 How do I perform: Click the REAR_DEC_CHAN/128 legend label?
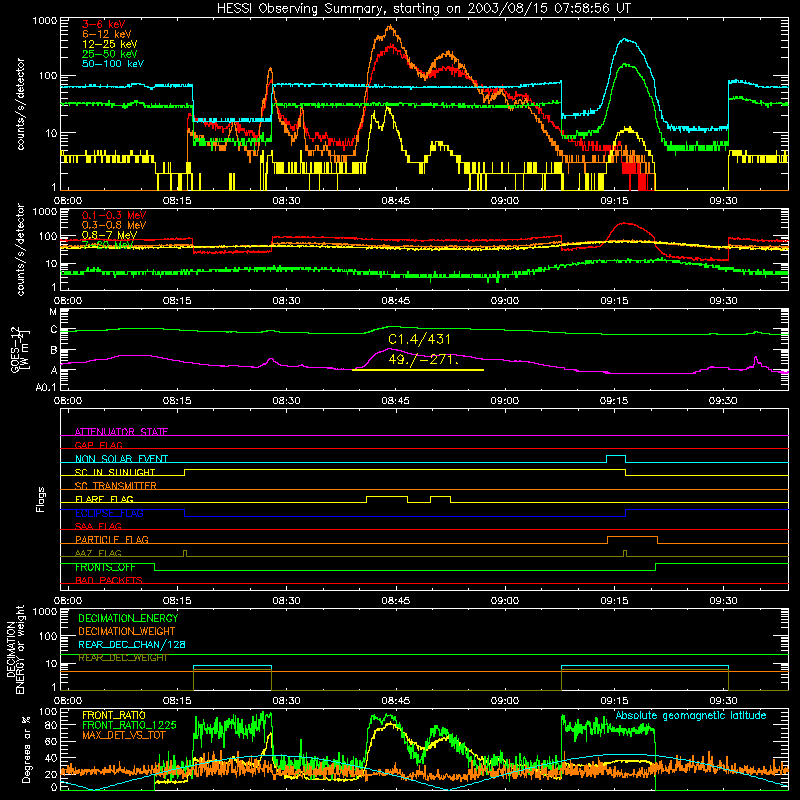(x=132, y=644)
